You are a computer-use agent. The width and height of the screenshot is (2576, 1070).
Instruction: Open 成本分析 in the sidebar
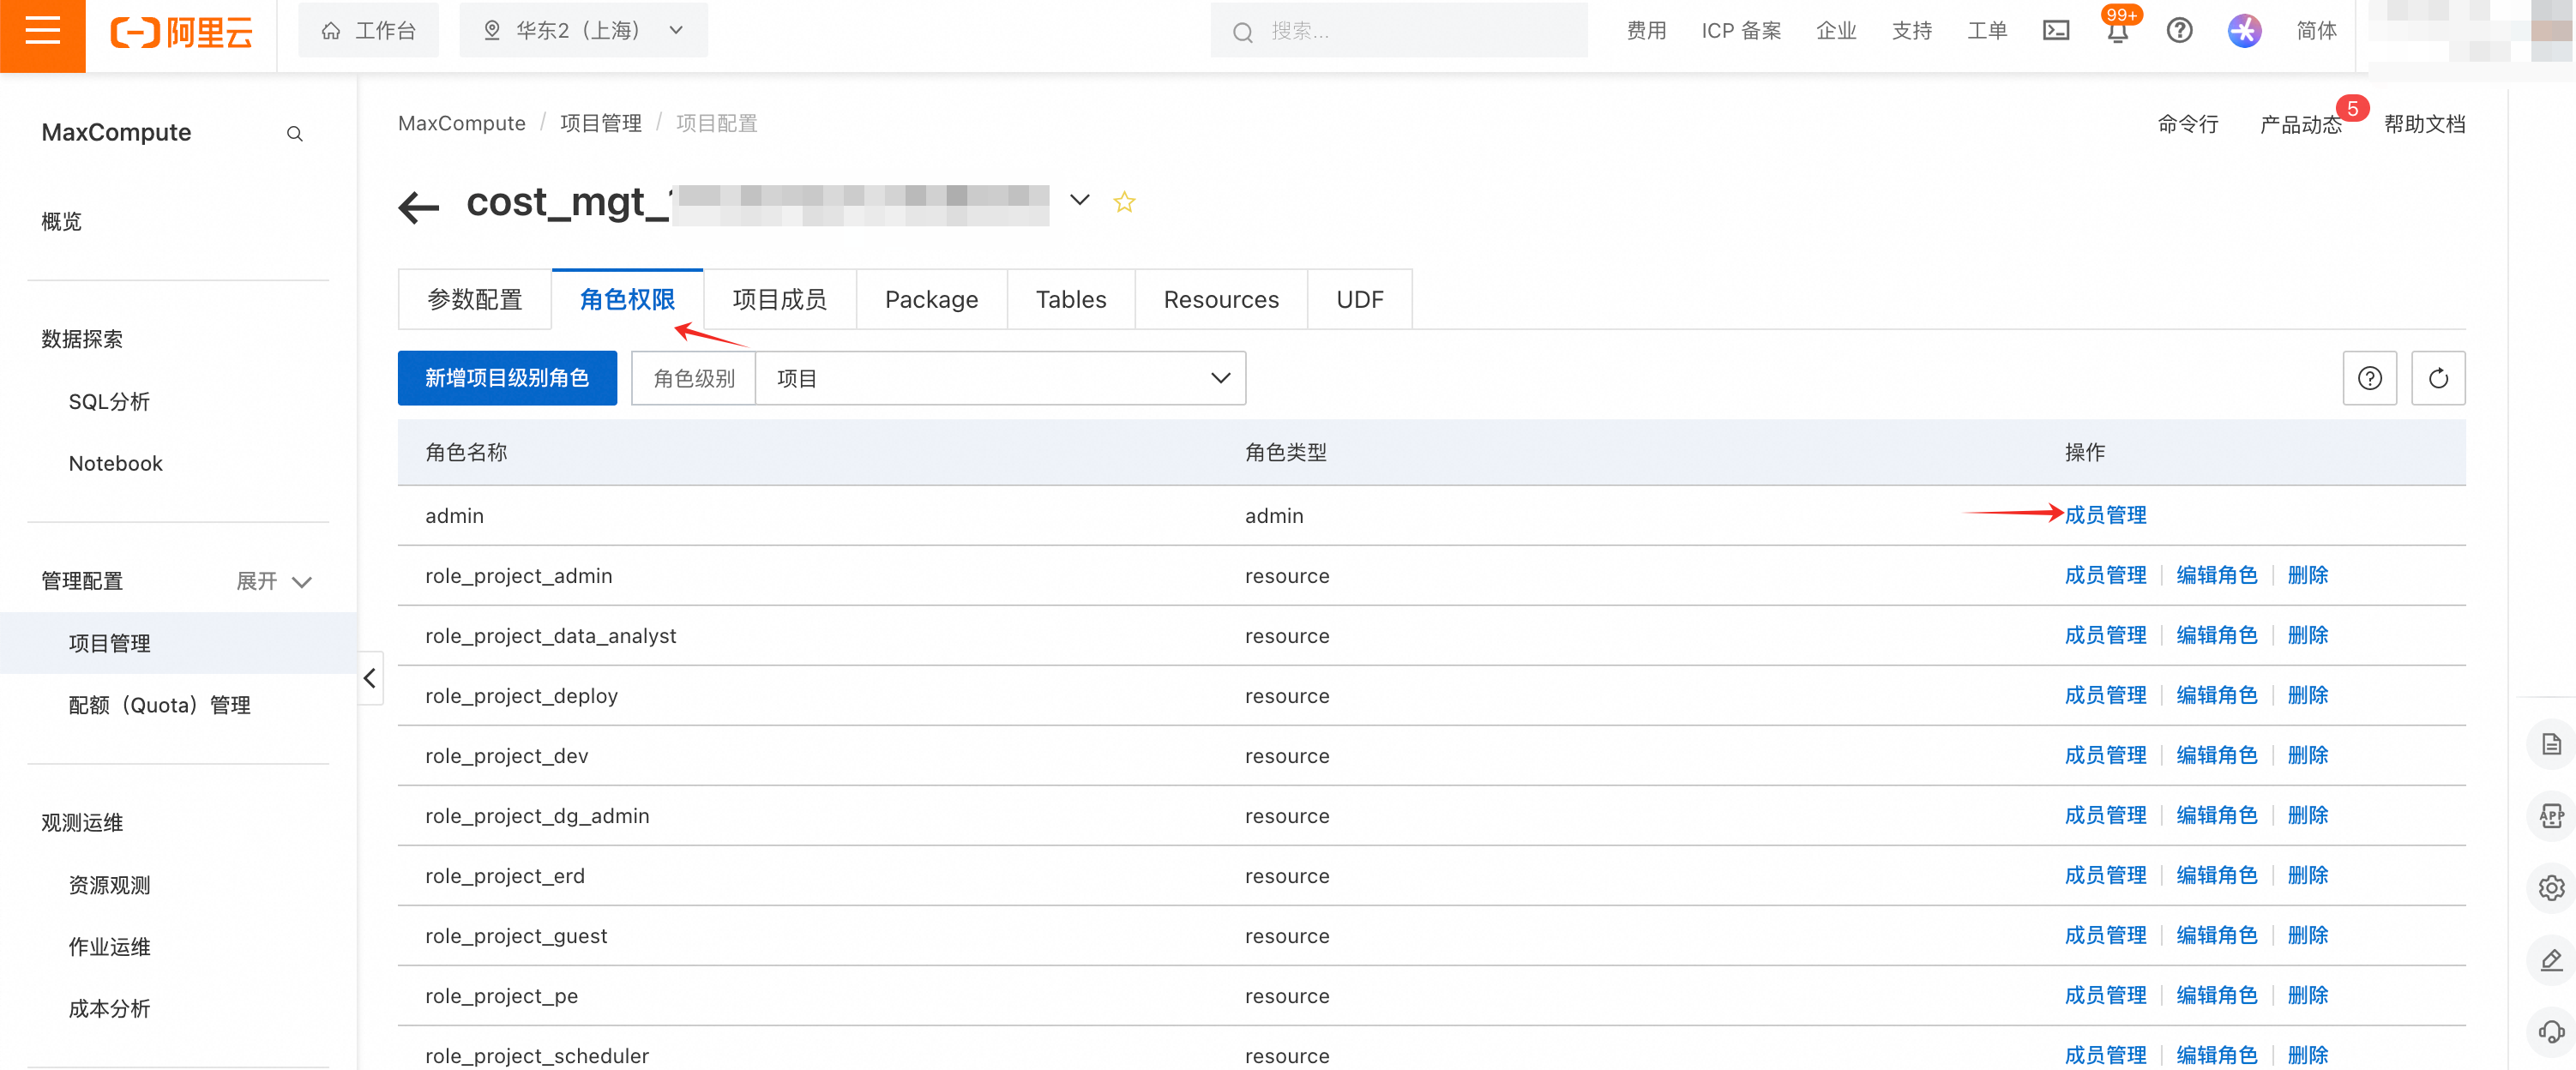pos(109,1009)
